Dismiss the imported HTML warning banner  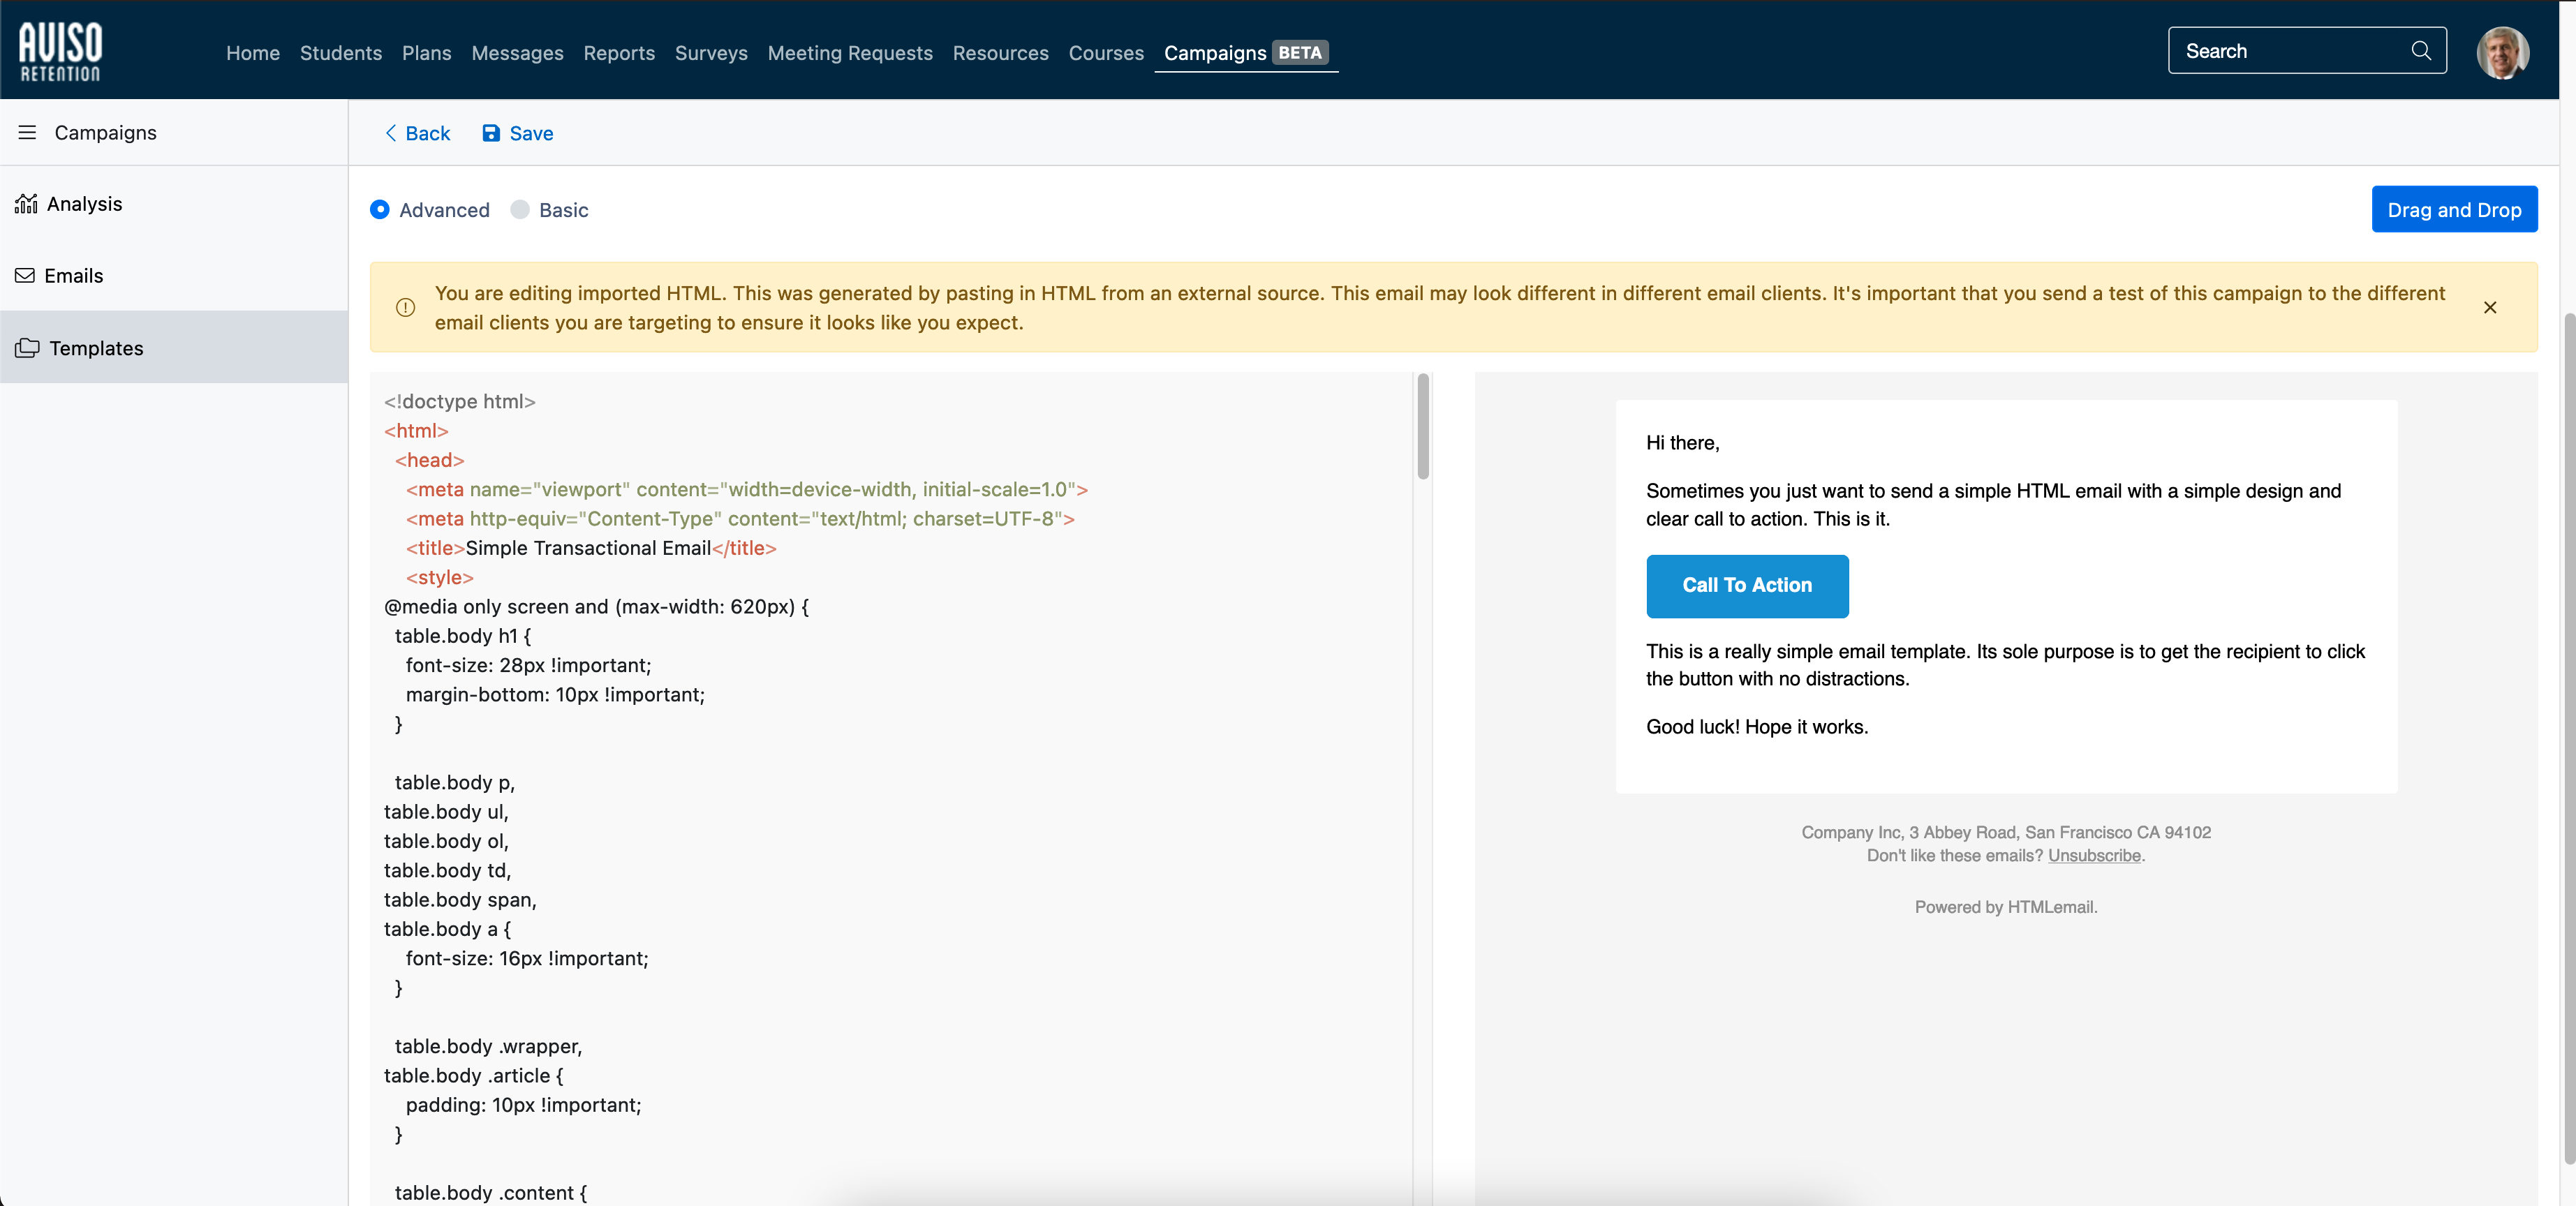click(2490, 308)
